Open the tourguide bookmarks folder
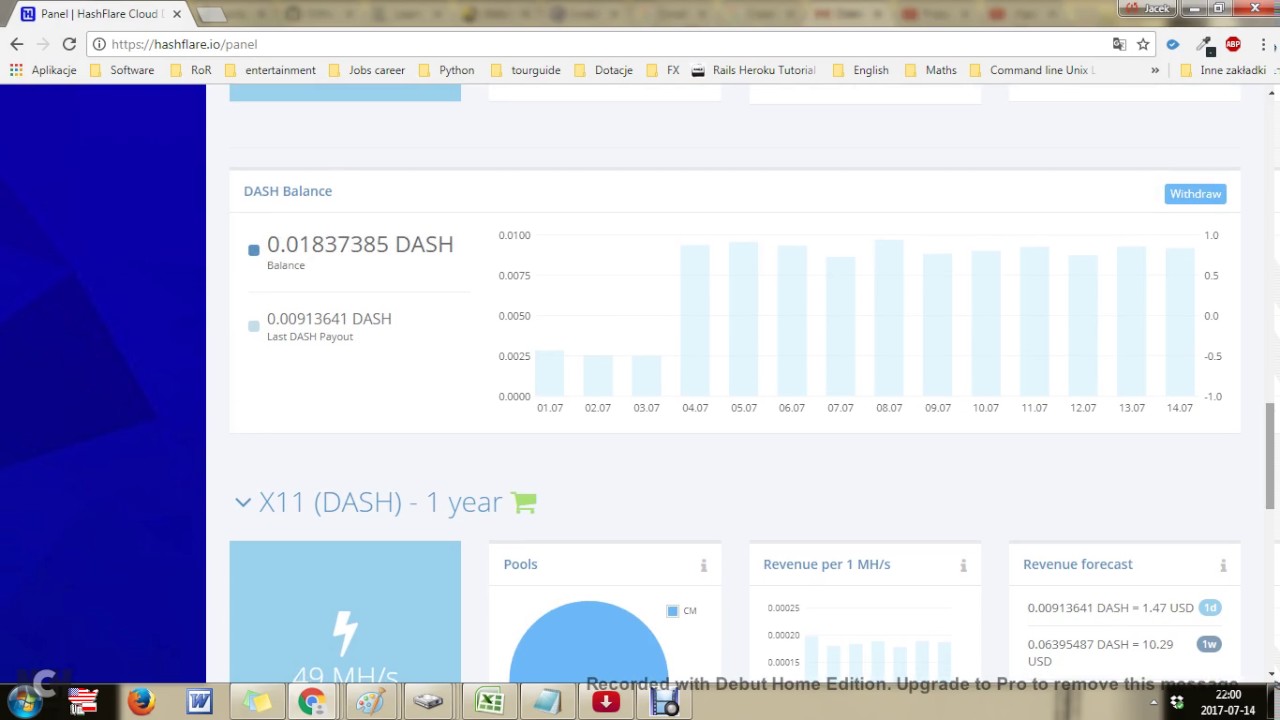The height and width of the screenshot is (720, 1280). click(x=525, y=70)
